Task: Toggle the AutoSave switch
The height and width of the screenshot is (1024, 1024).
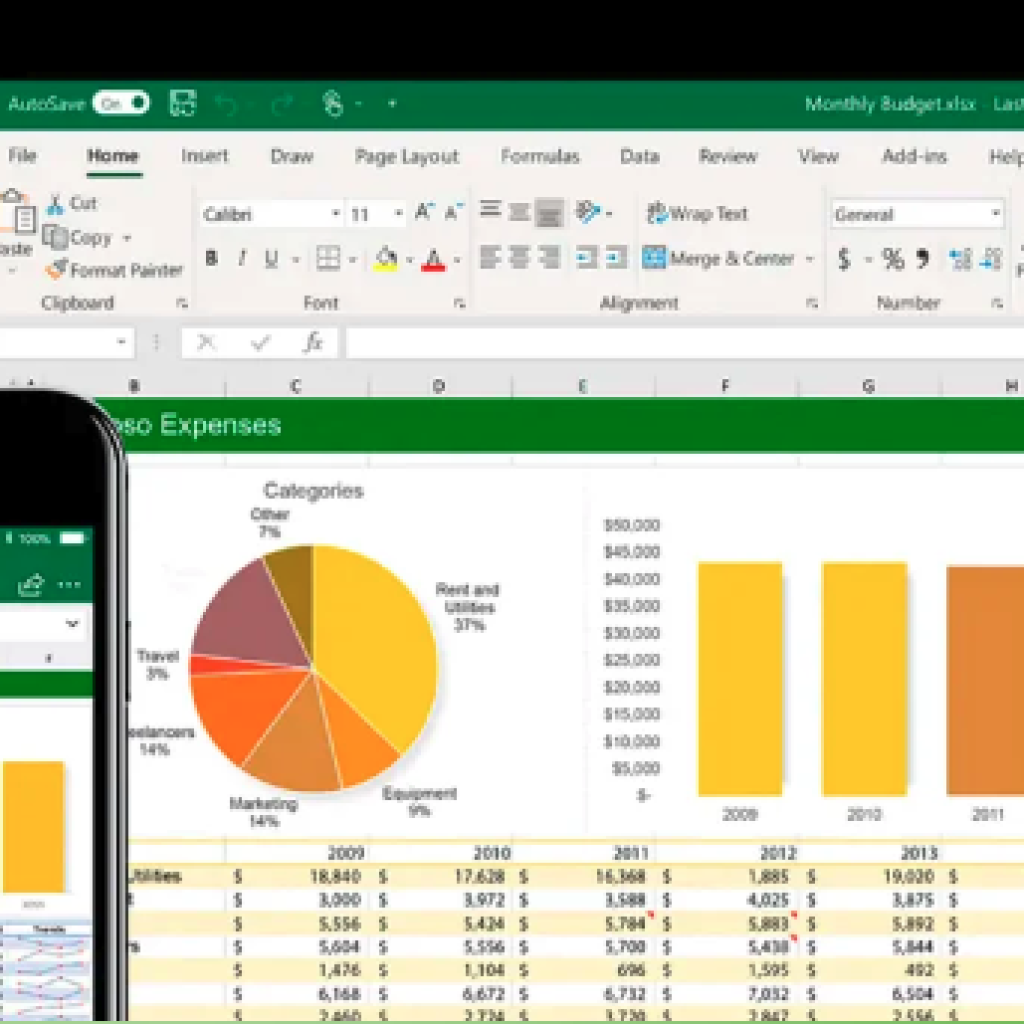Action: pos(121,103)
